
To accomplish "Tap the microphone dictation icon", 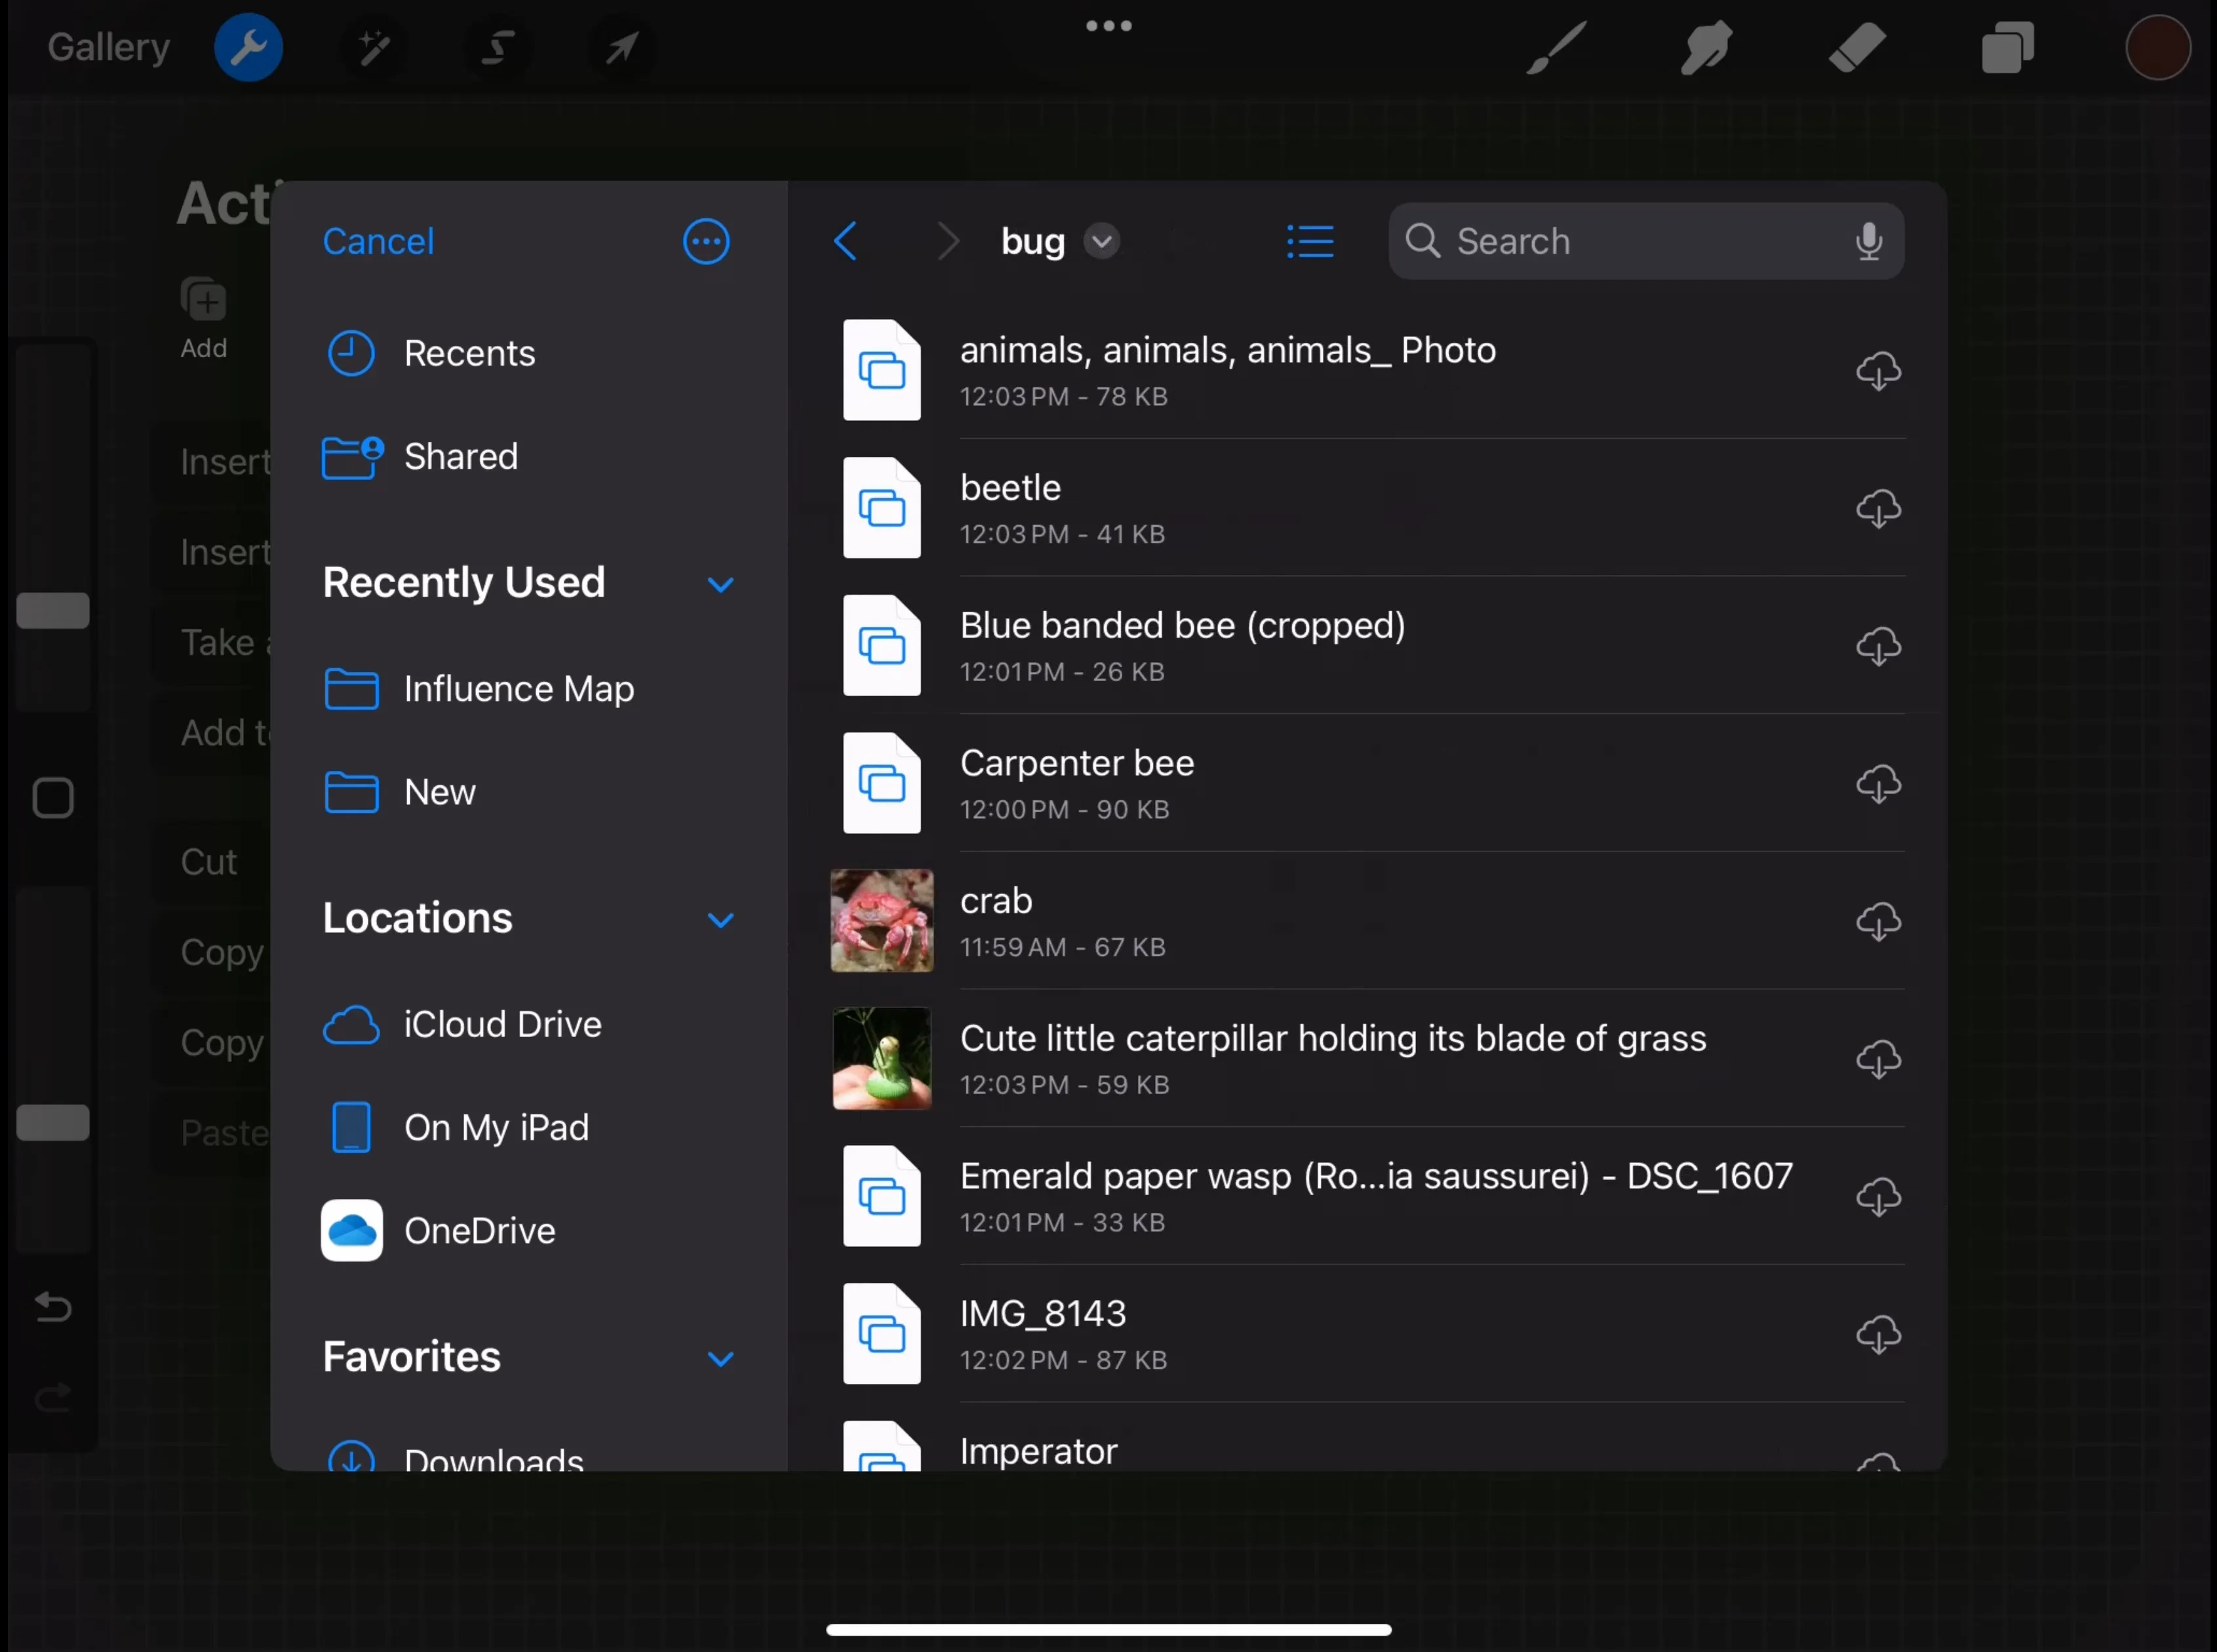I will click(x=1868, y=241).
